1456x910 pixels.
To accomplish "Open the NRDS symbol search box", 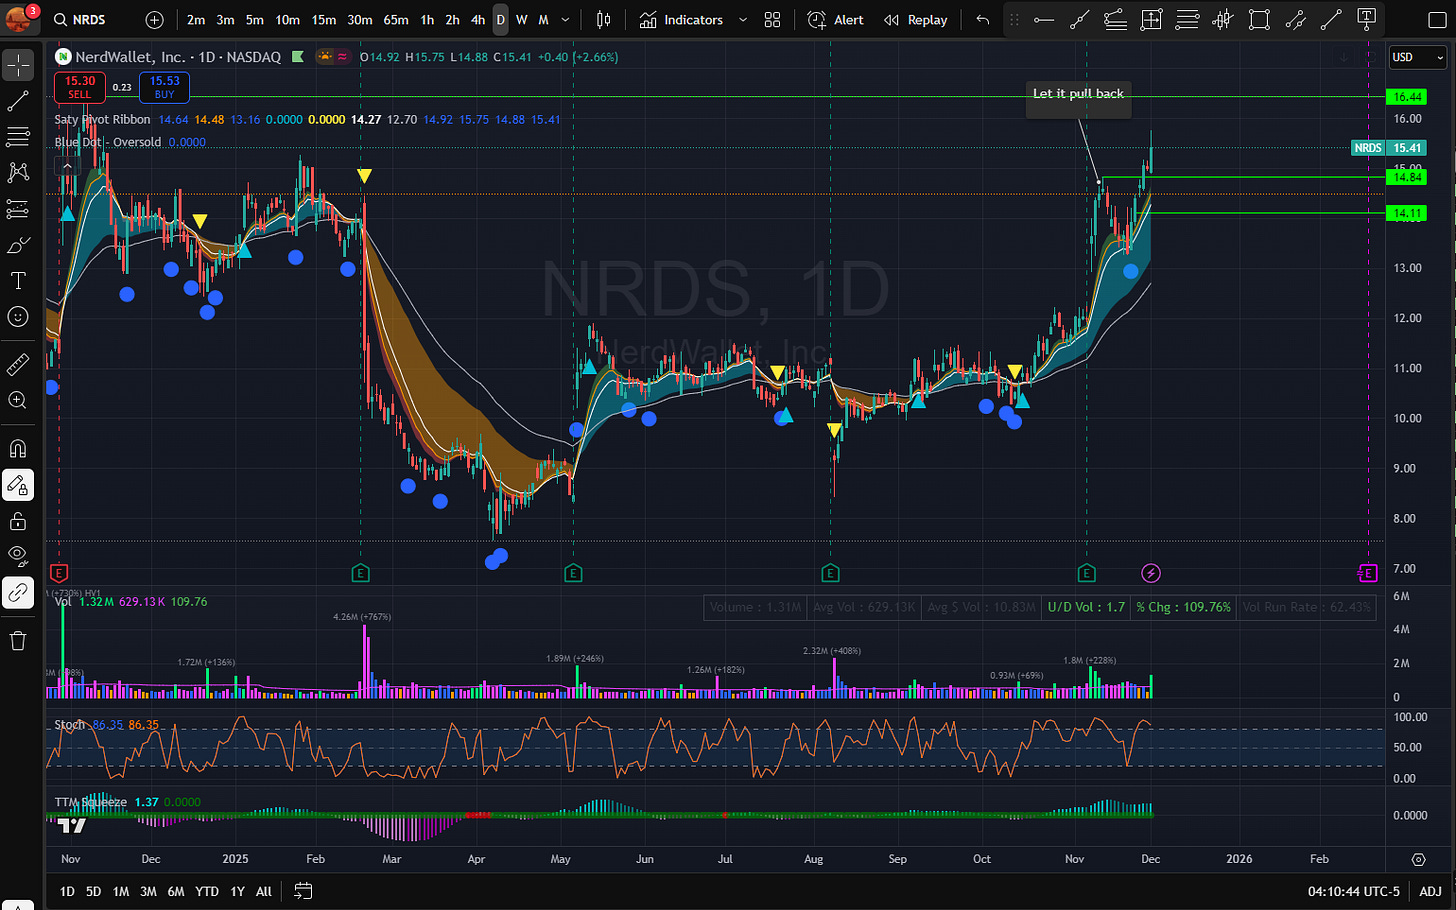I will [80, 20].
